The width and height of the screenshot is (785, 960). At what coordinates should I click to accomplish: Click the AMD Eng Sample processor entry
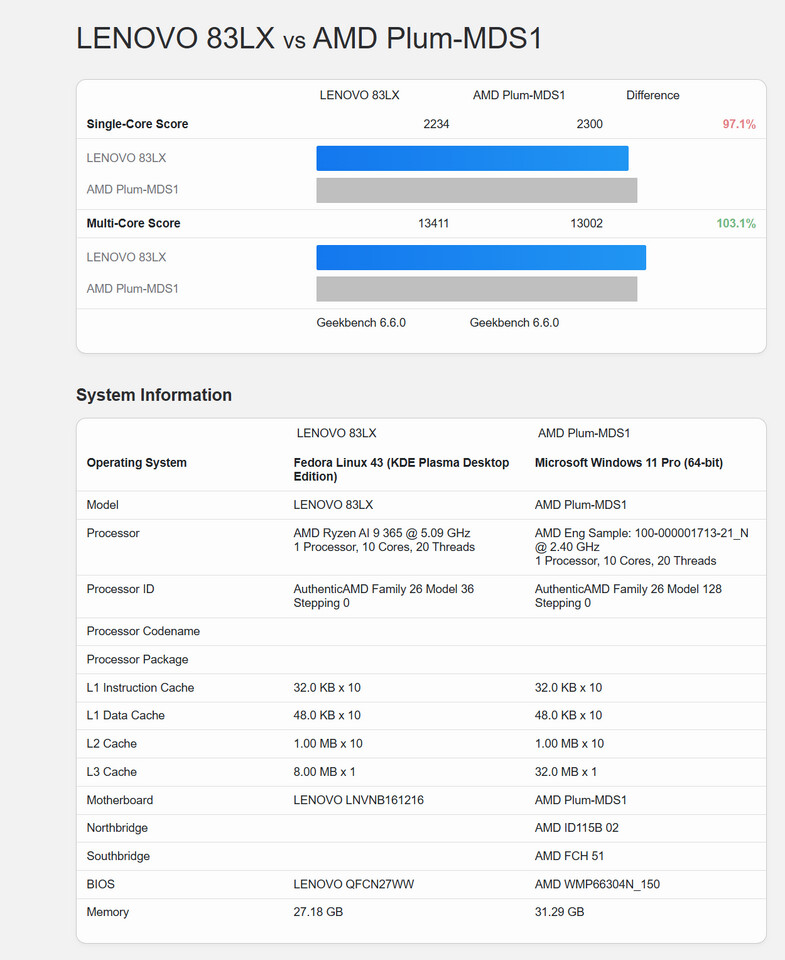click(x=641, y=540)
